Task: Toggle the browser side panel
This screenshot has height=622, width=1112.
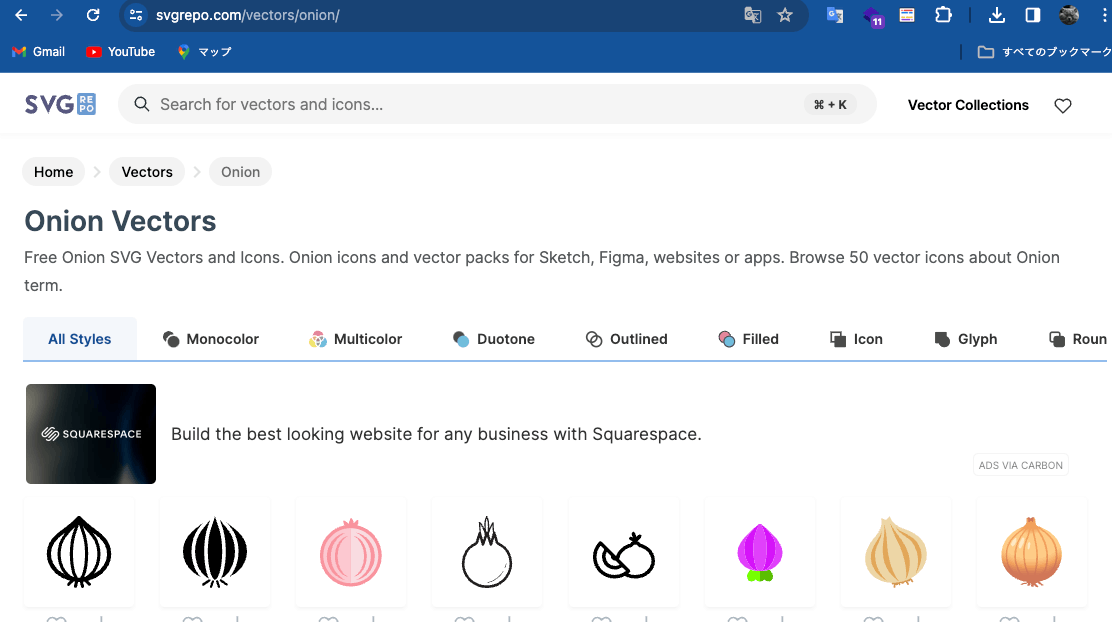Action: point(1033,15)
